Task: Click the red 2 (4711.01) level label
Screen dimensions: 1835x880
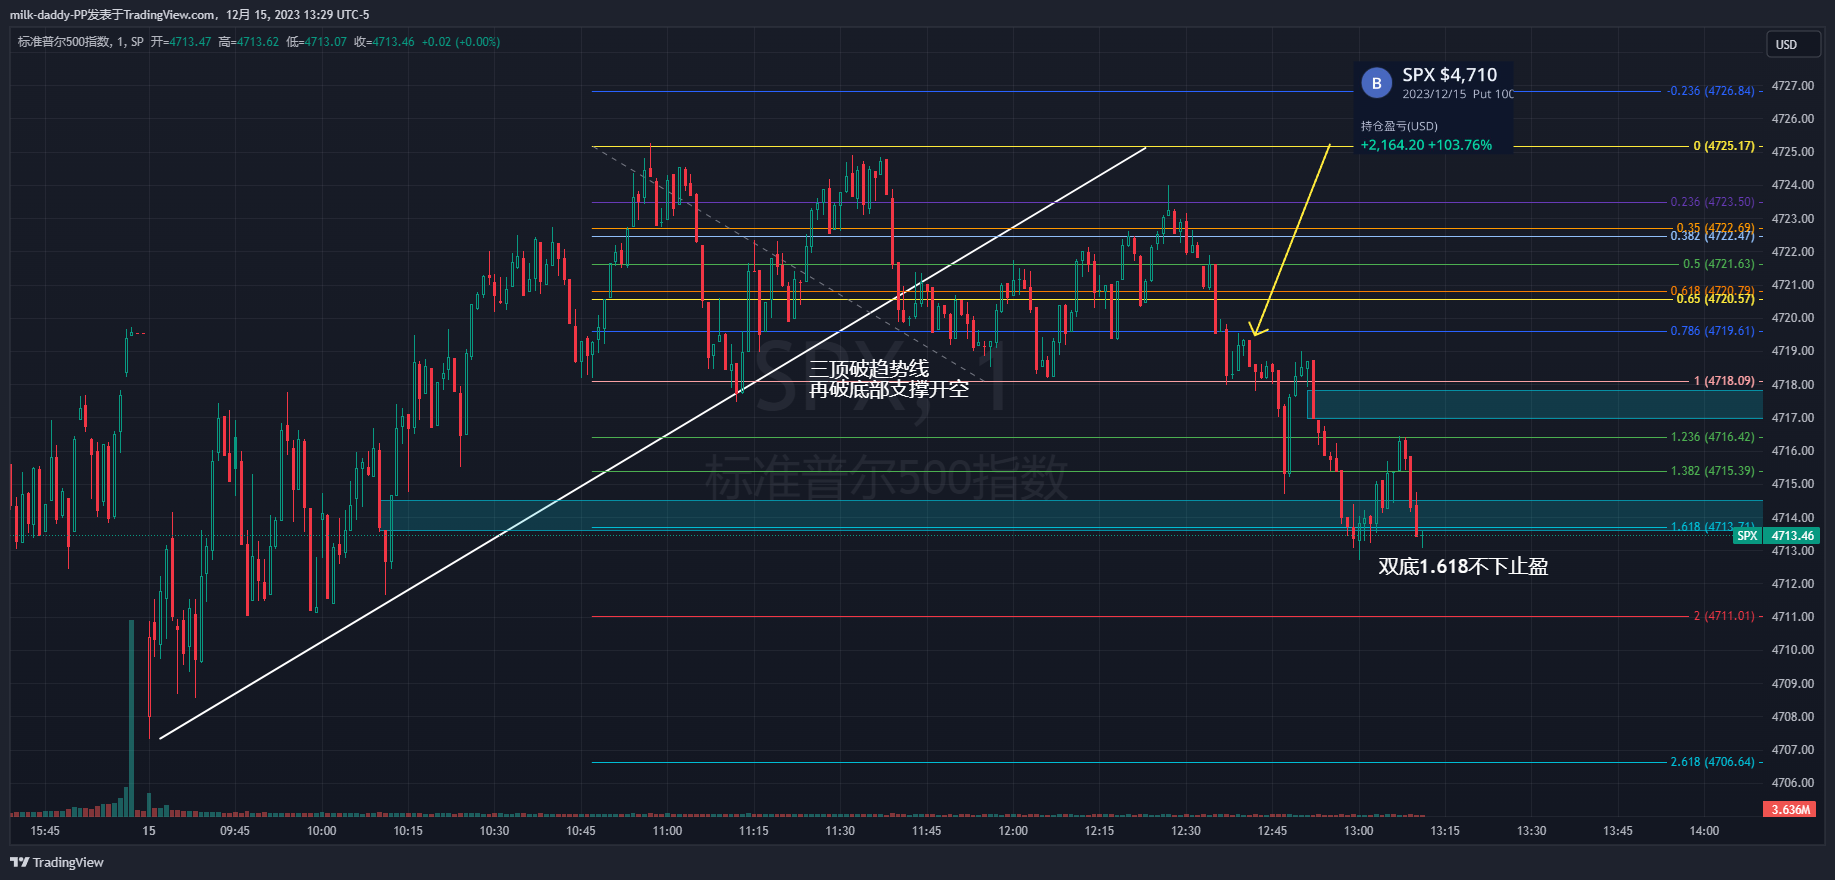Action: coord(1724,616)
